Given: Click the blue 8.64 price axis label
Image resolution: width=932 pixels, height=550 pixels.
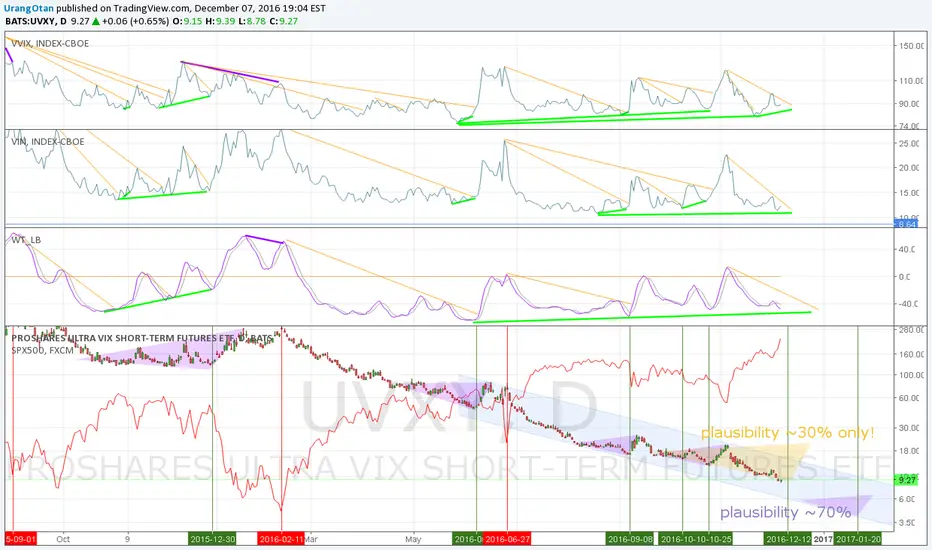Looking at the screenshot, I should 906,224.
